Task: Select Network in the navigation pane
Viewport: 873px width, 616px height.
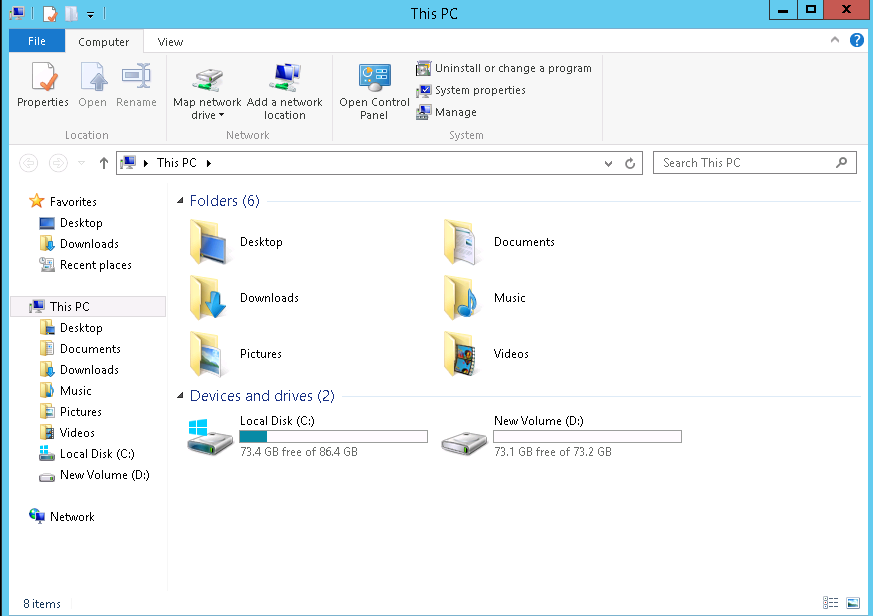Action: pyautogui.click(x=62, y=517)
